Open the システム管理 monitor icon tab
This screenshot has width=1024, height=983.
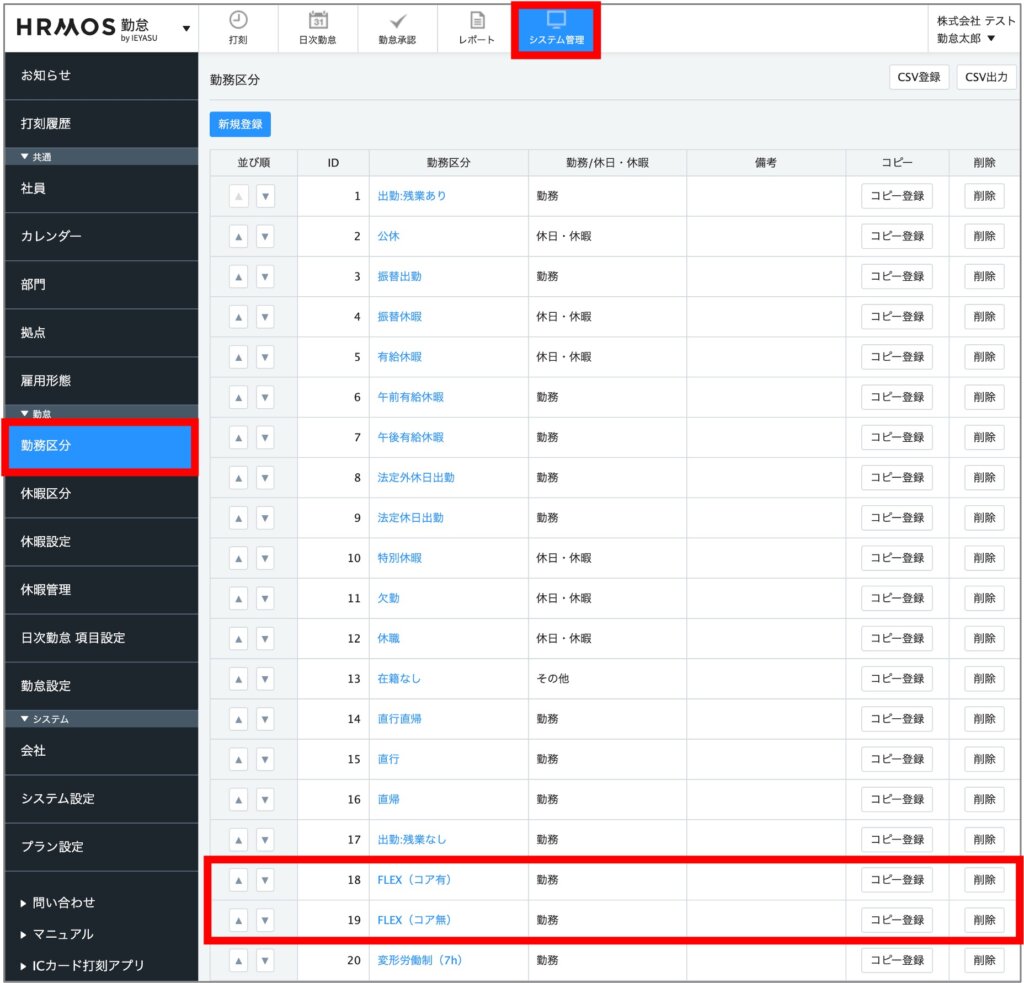(x=556, y=28)
